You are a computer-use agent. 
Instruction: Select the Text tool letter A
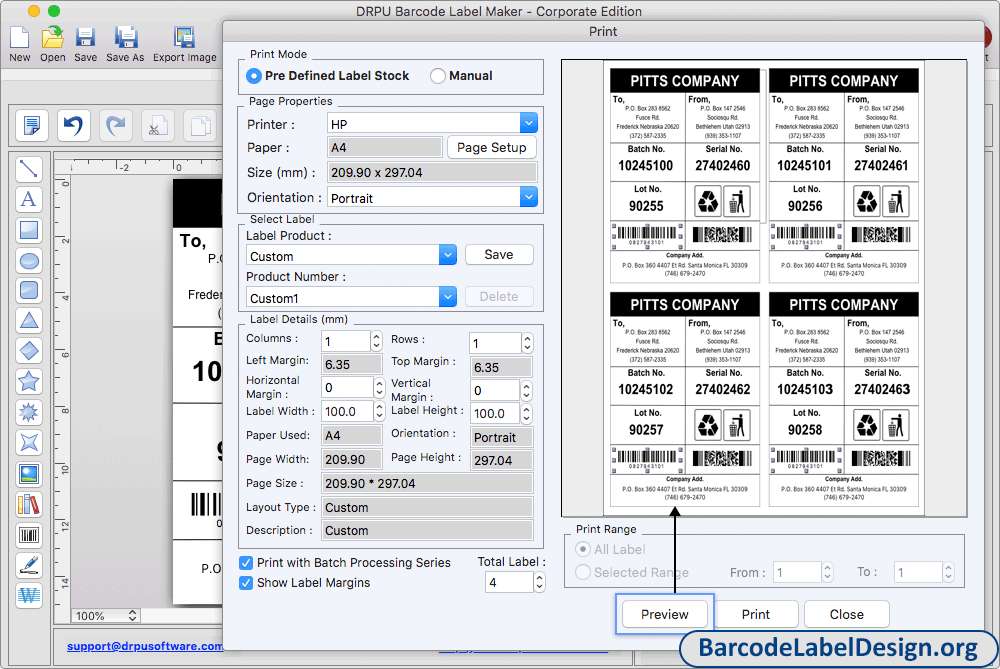point(29,199)
